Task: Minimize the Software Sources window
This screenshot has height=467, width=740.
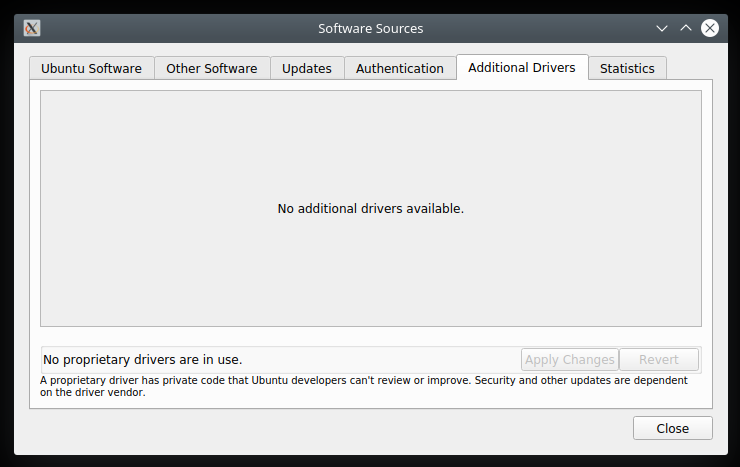Action: coord(661,28)
